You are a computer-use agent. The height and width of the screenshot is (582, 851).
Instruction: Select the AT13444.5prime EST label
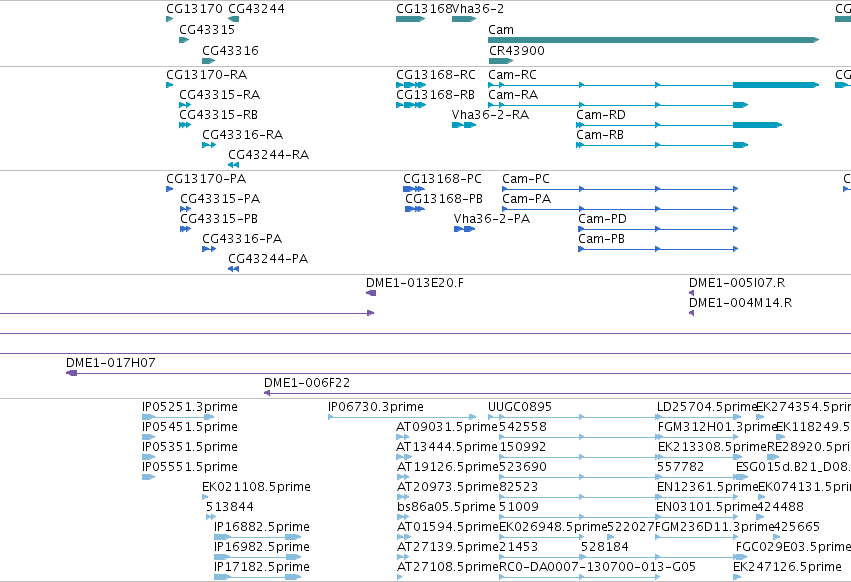coord(447,447)
